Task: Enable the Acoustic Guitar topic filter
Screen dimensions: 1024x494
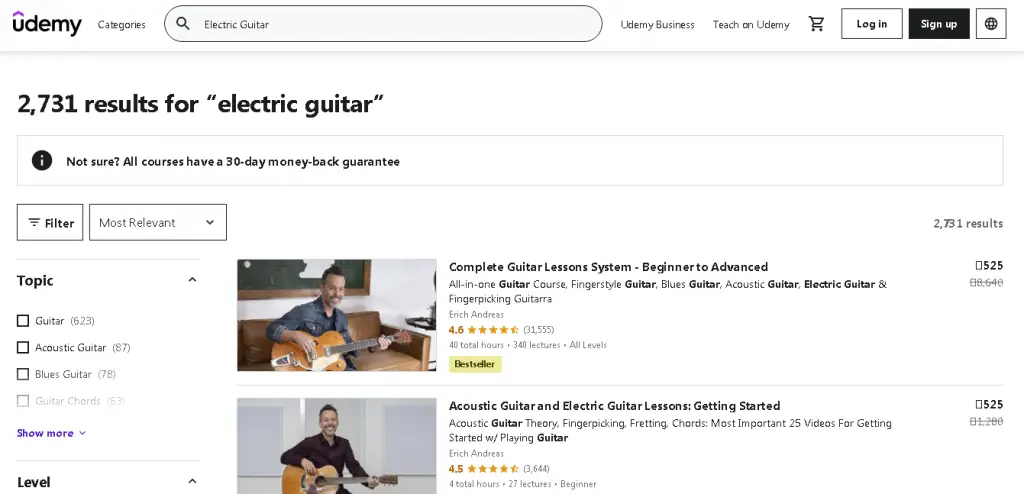Action: pyautogui.click(x=23, y=348)
